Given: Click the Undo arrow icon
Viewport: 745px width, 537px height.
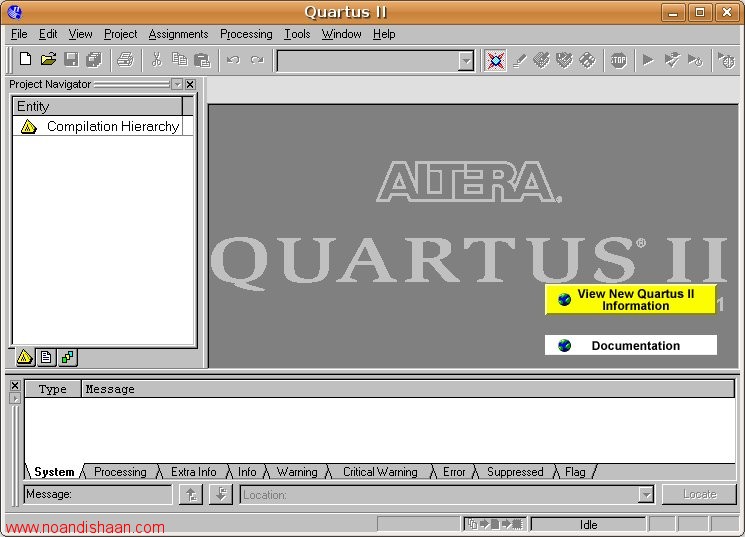Looking at the screenshot, I should click(233, 60).
